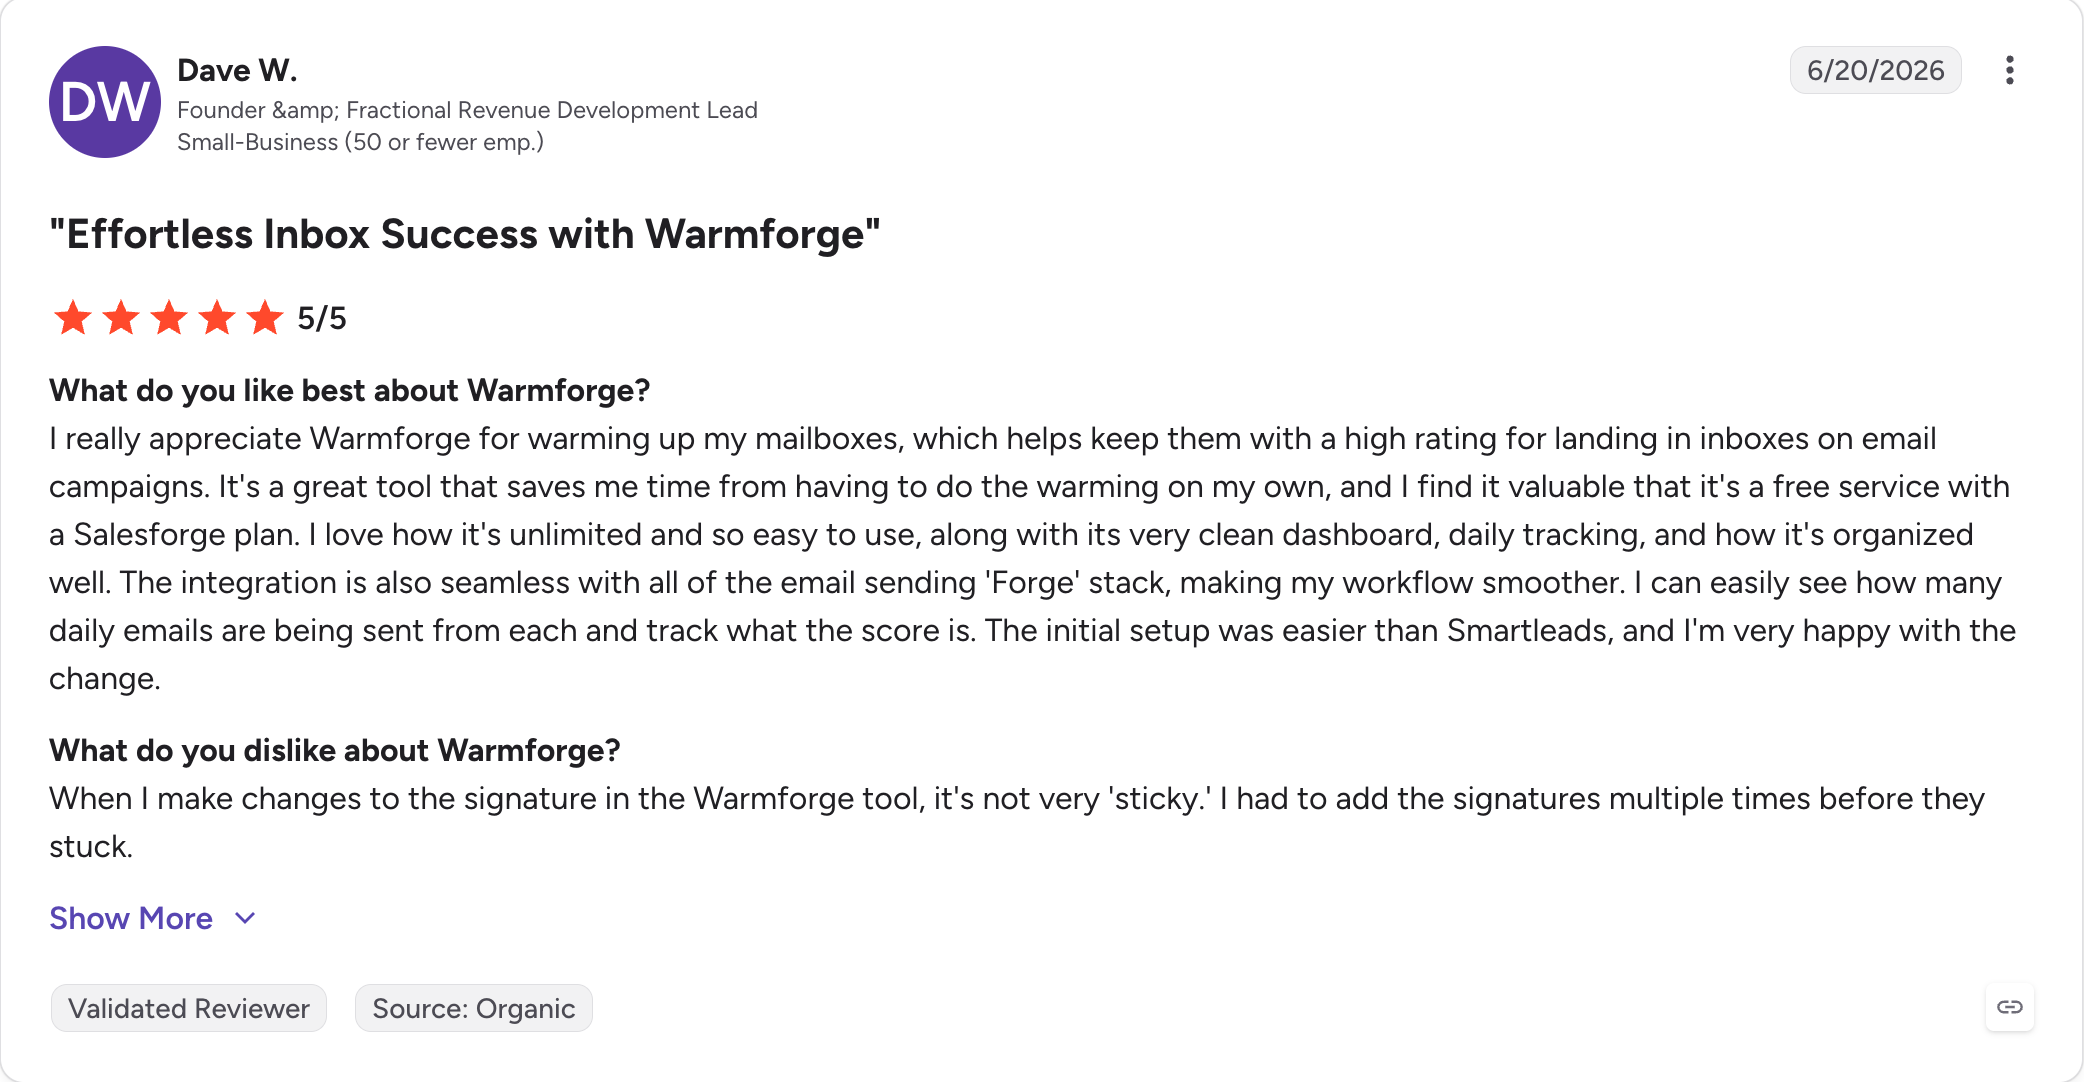The height and width of the screenshot is (1082, 2084).
Task: Click the Founder job title line
Action: [467, 110]
